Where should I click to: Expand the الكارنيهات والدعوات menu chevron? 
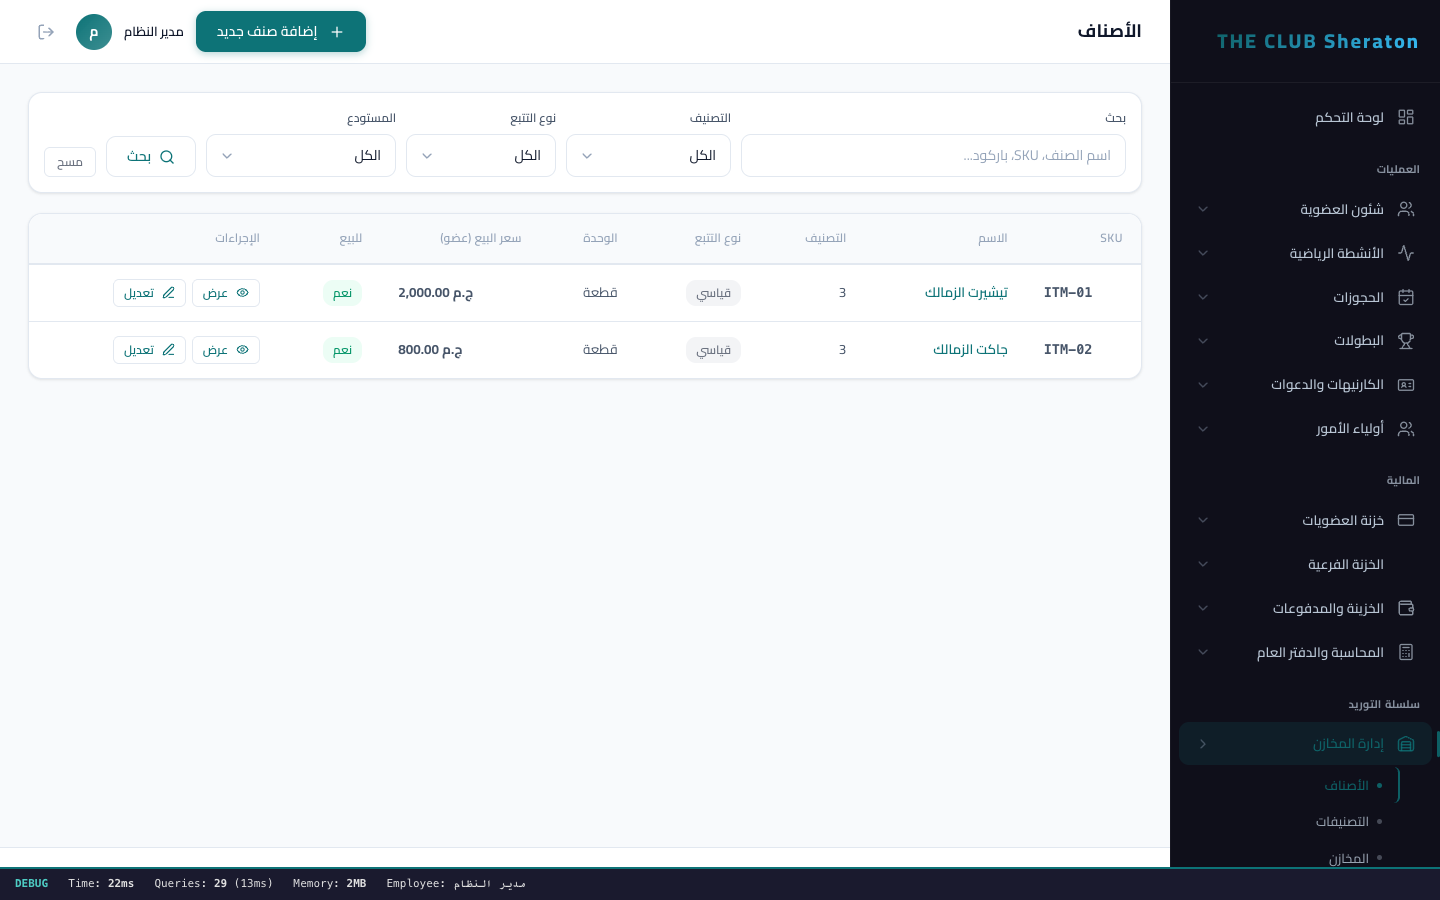(x=1203, y=385)
